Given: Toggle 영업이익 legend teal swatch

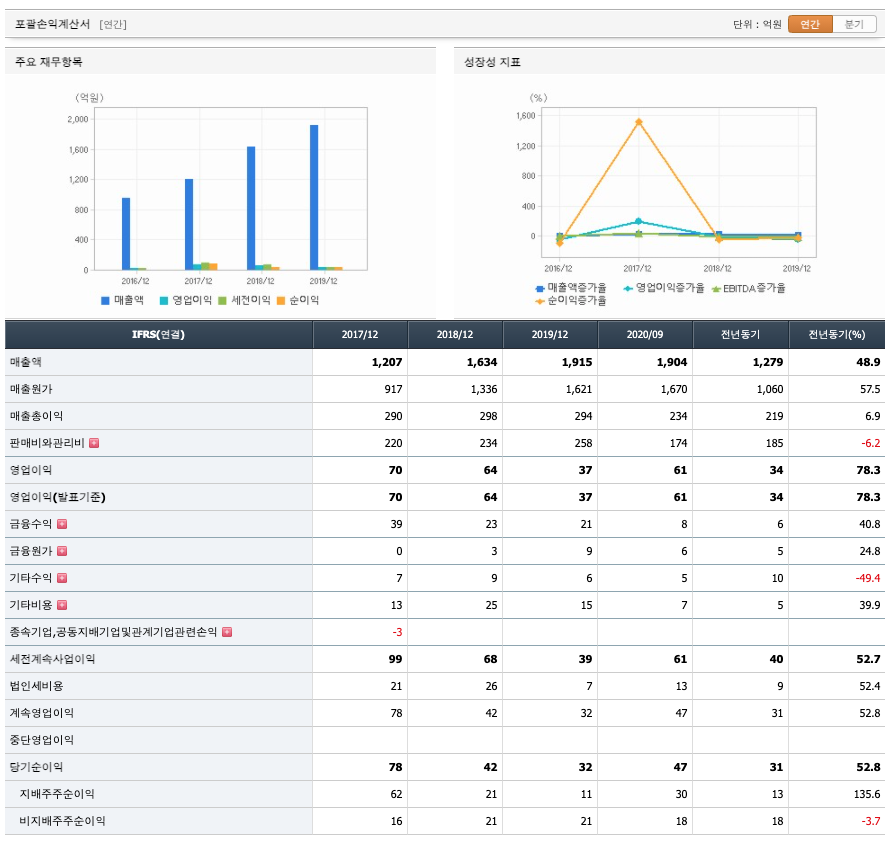Looking at the screenshot, I should pos(163,301).
